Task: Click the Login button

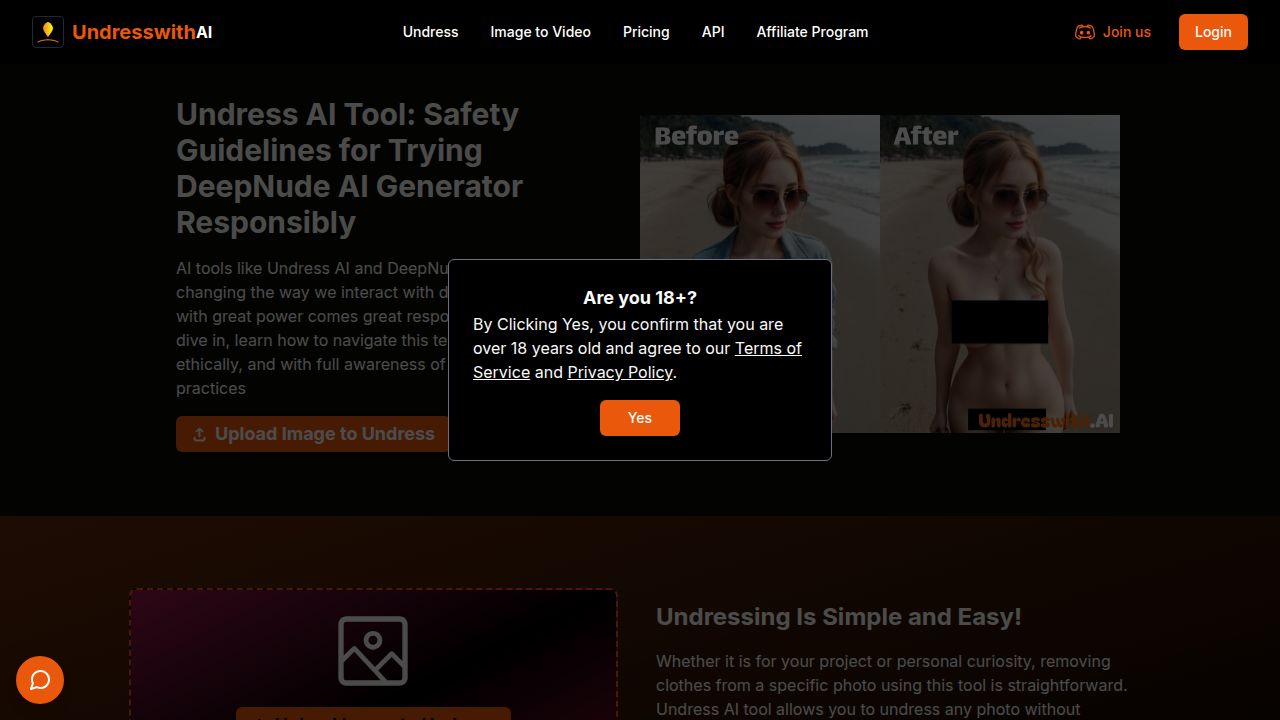Action: coord(1213,32)
